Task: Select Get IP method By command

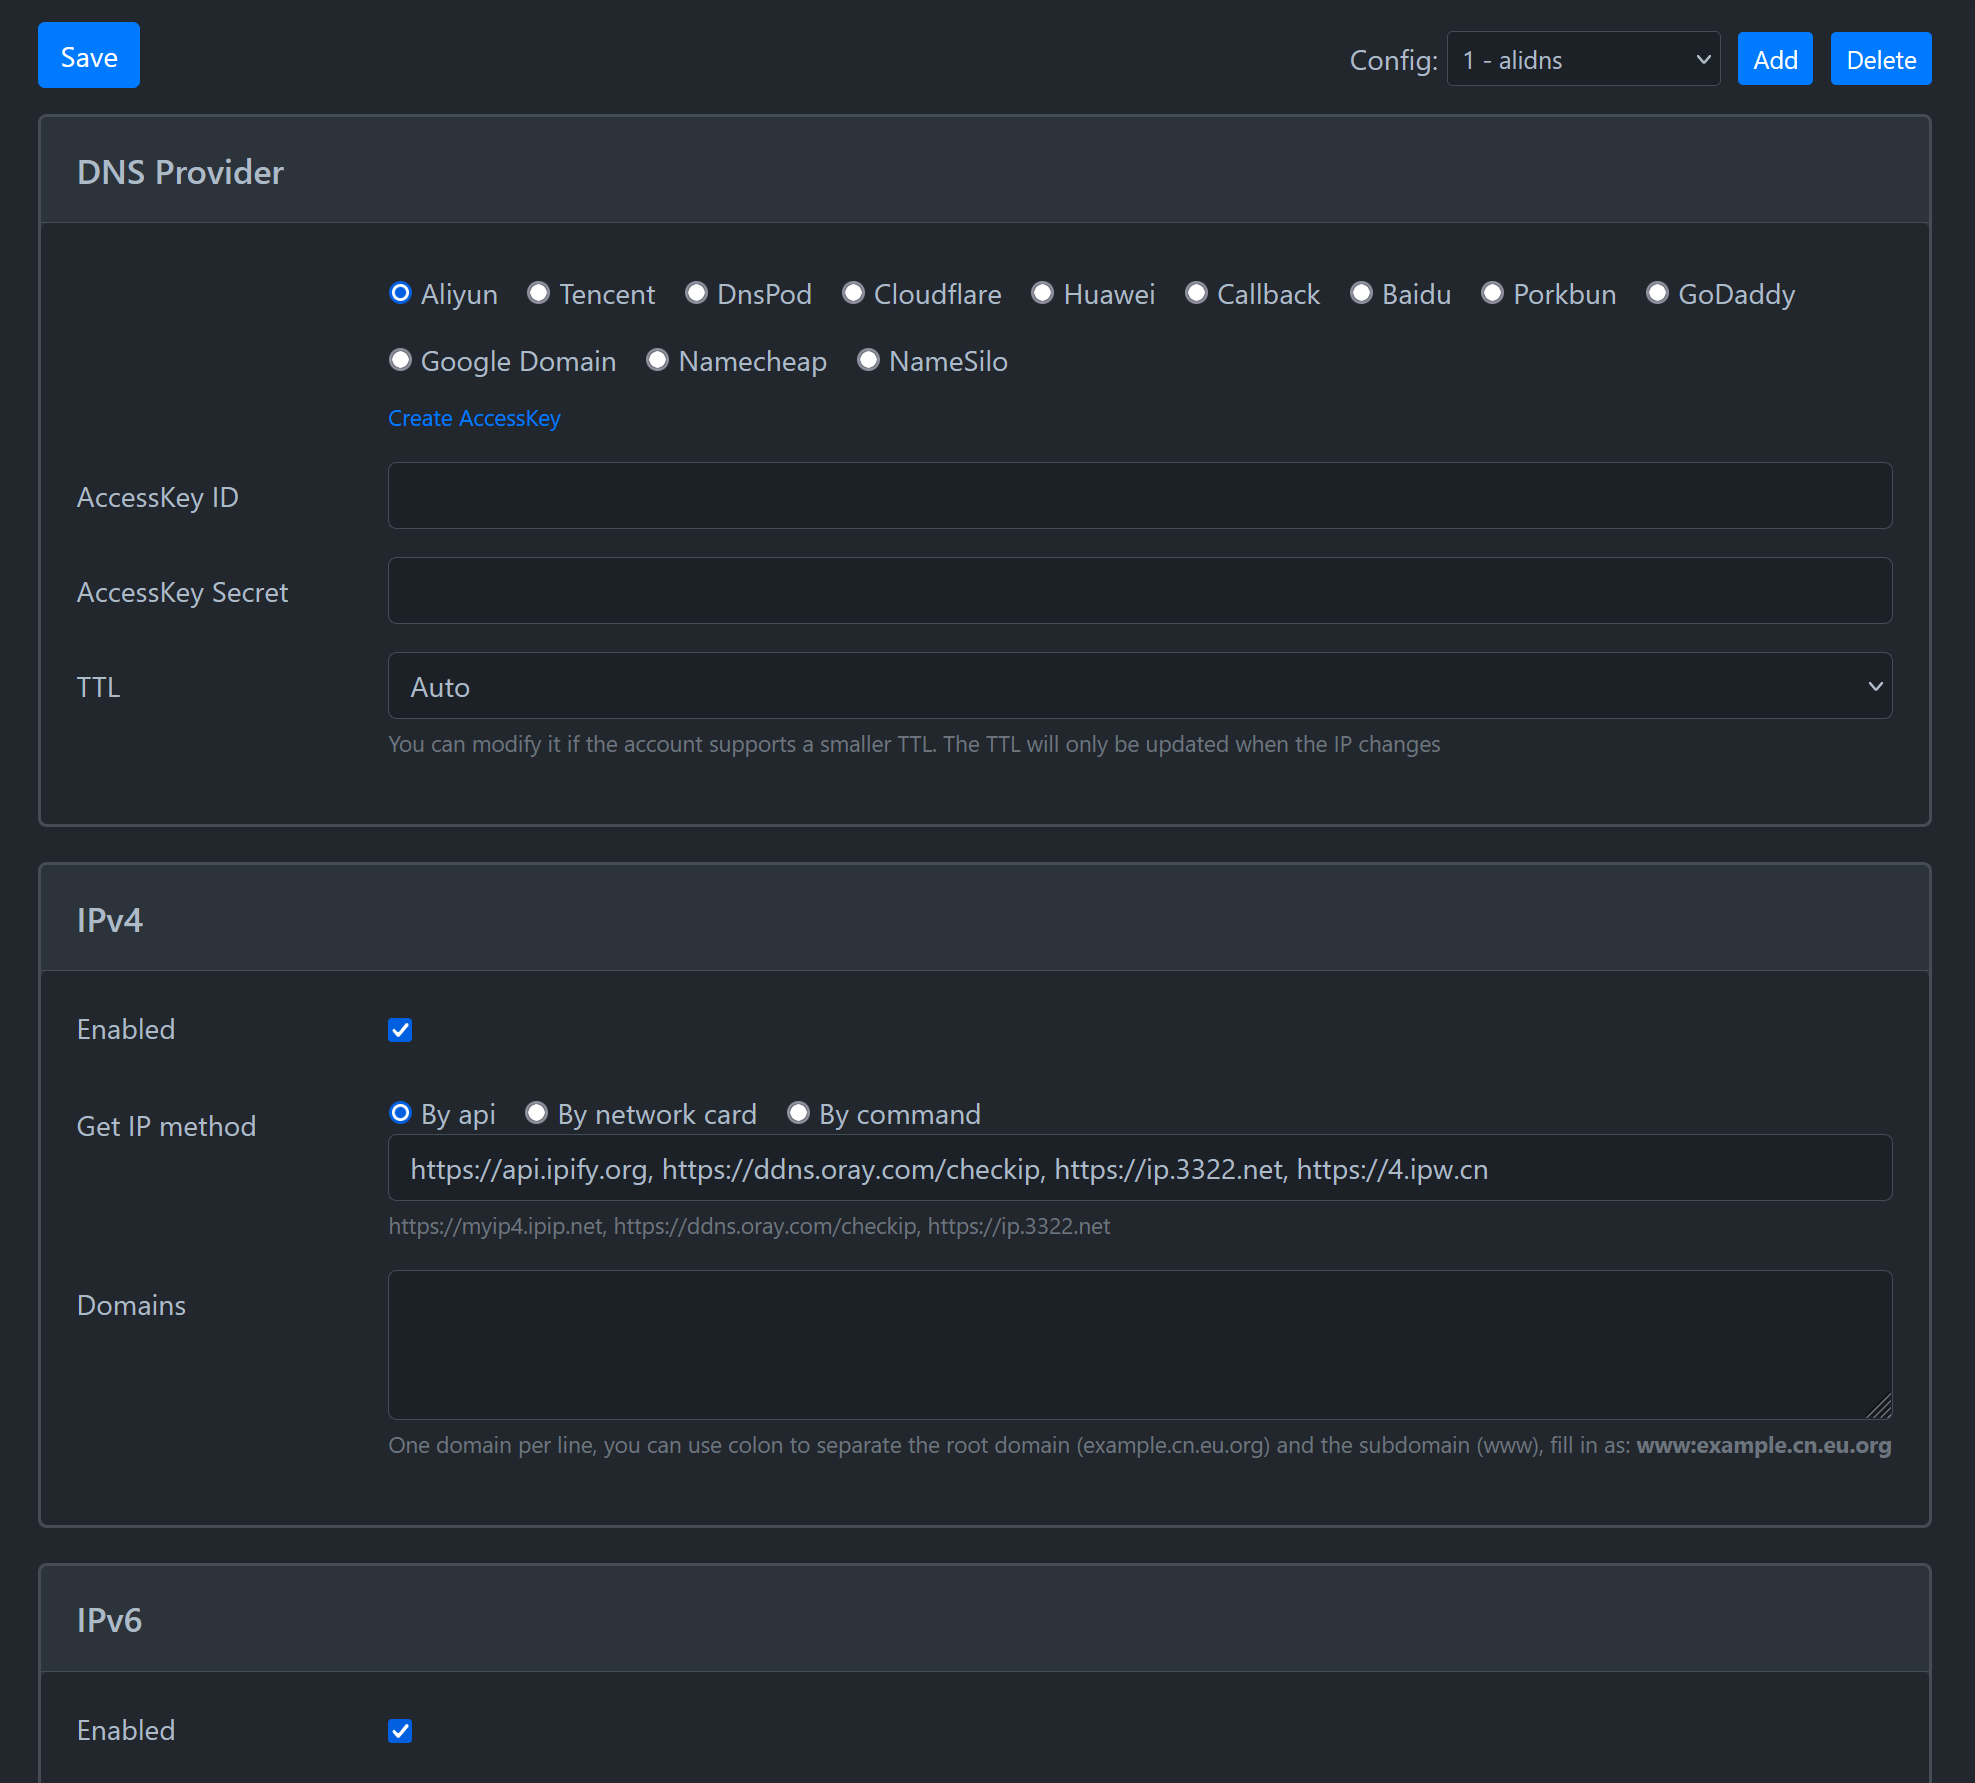Action: (x=798, y=1112)
